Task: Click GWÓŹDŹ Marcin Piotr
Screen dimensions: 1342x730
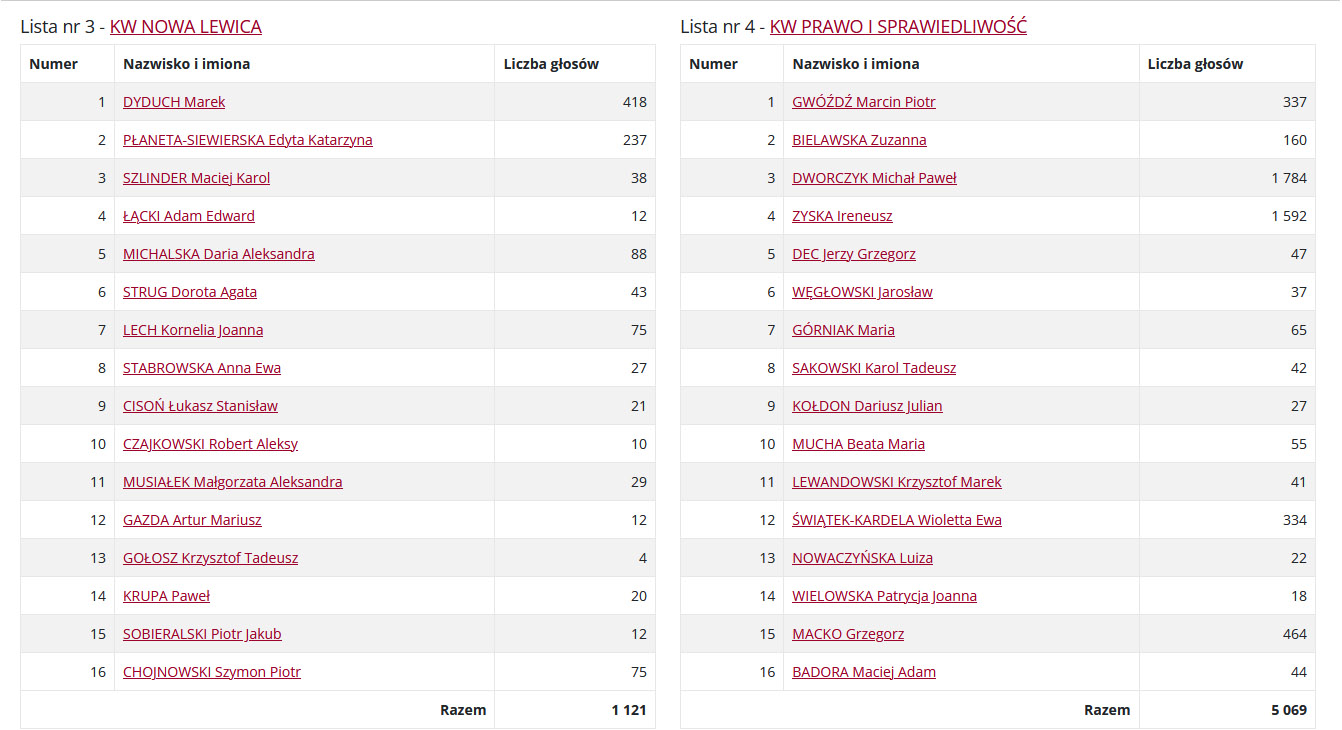Action: click(x=863, y=102)
